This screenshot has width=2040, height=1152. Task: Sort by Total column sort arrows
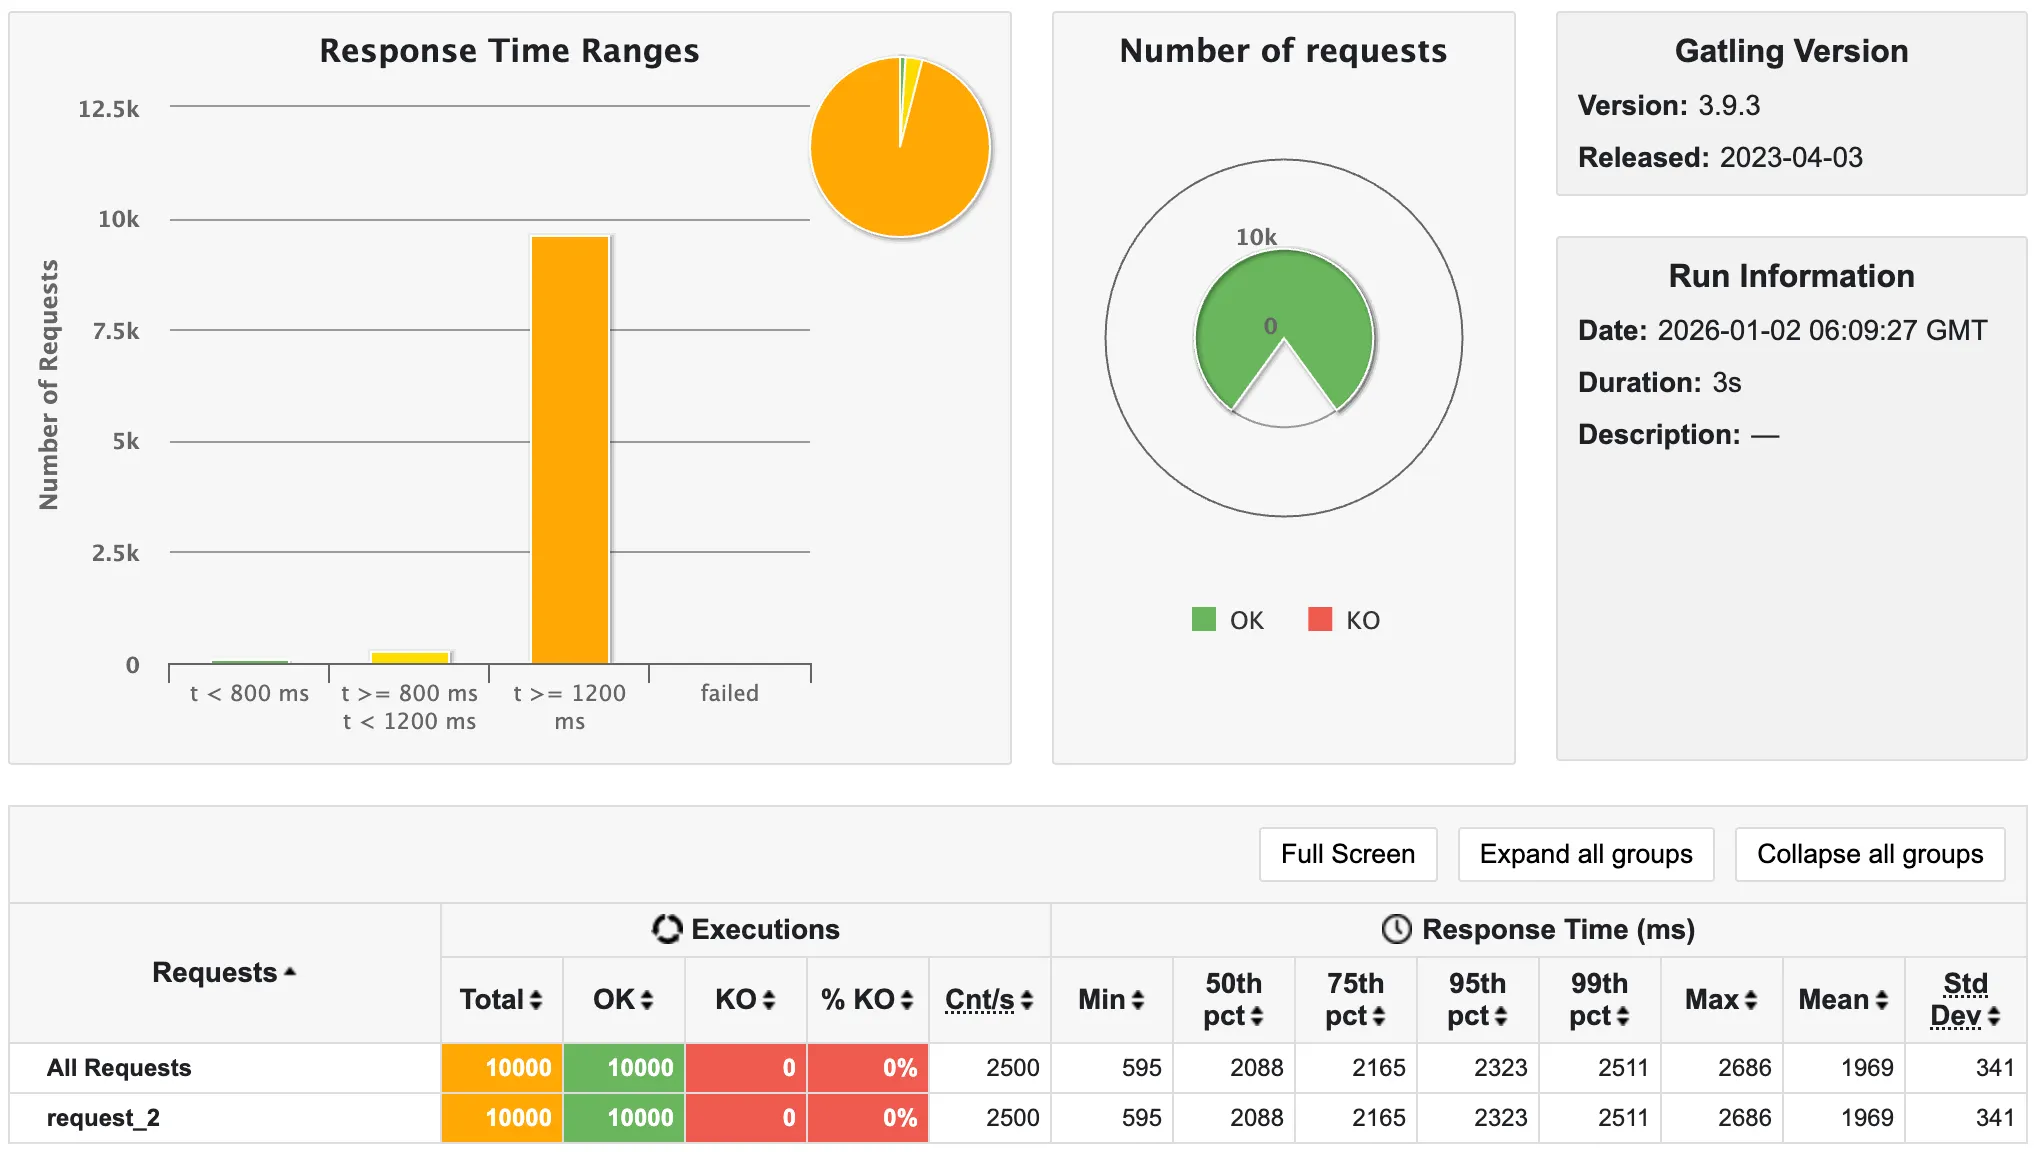coord(536,1000)
